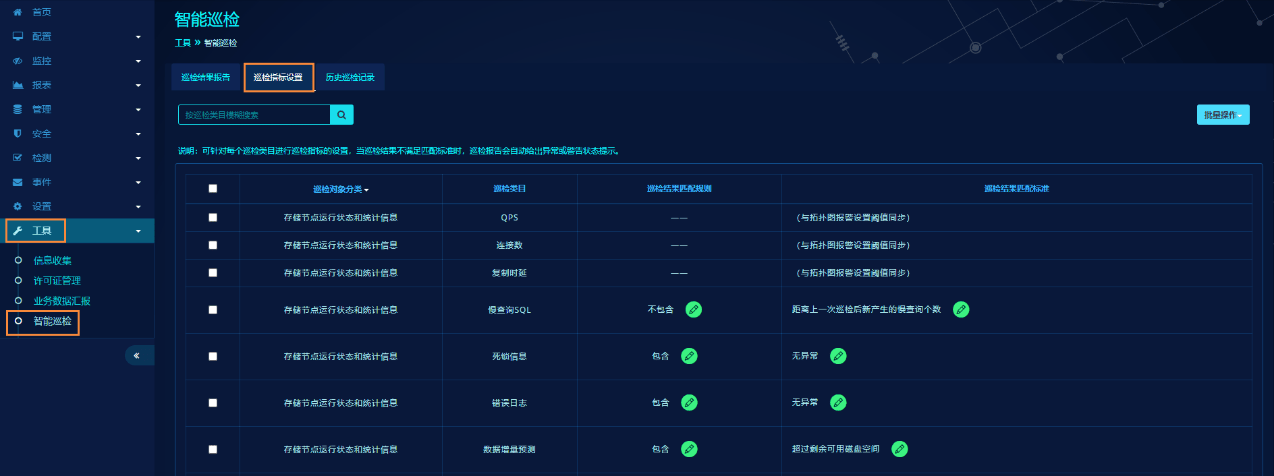Edit matching rule 不包含 for 慢查询SQL
The width and height of the screenshot is (1274, 476).
[x=694, y=309]
